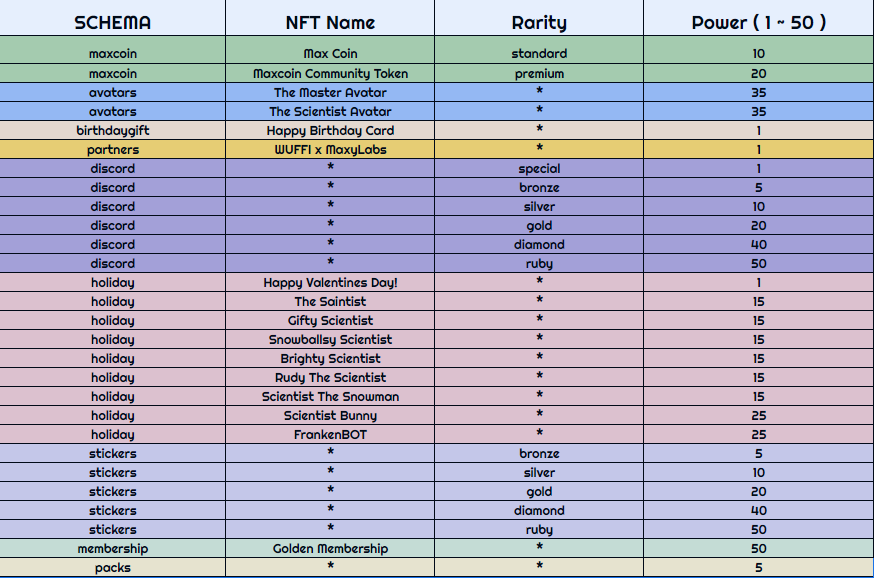The width and height of the screenshot is (874, 578).
Task: Click The Scientist Avatar cell
Action: 330,111
